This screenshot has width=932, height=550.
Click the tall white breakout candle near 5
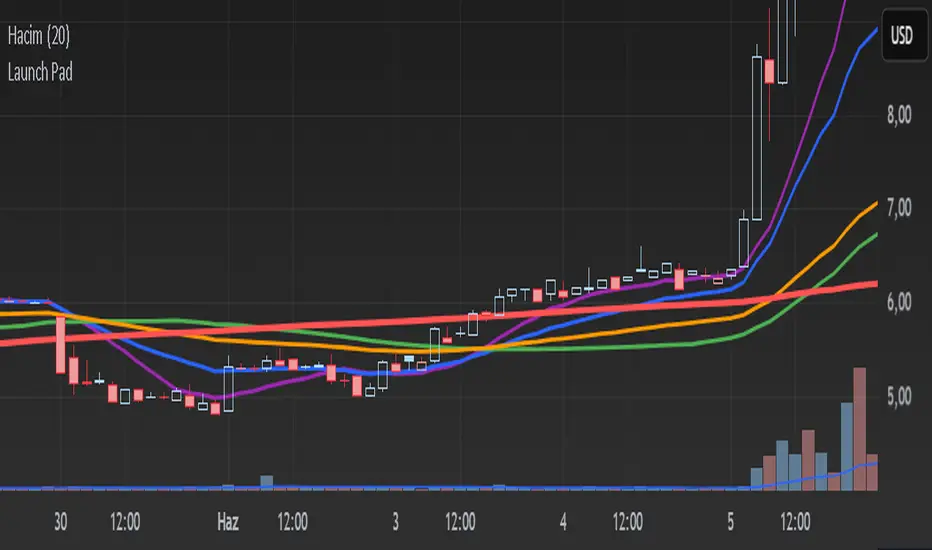point(757,138)
